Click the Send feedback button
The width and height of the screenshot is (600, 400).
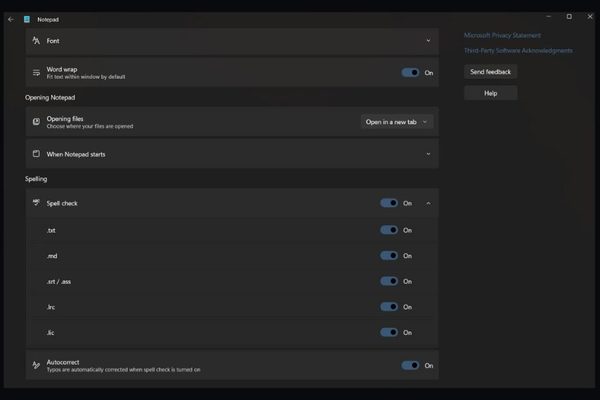[x=491, y=72]
